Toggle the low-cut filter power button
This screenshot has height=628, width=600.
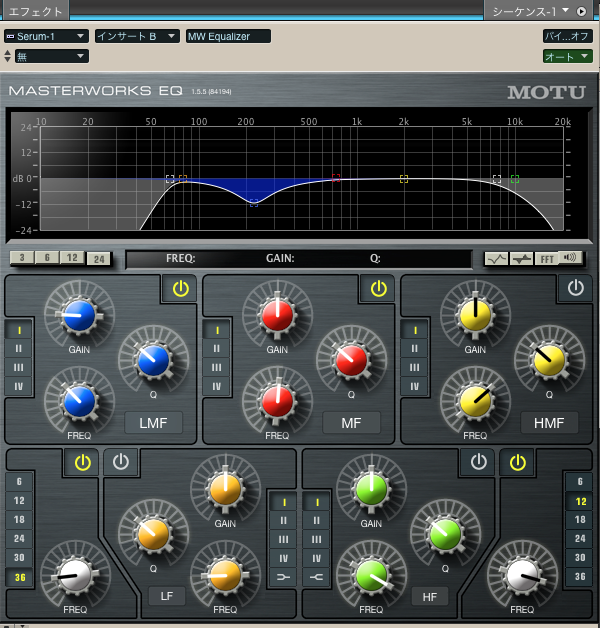click(83, 463)
